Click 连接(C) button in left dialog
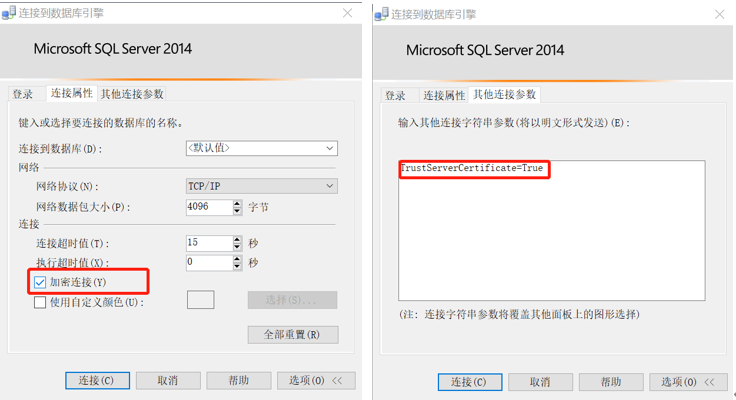736x400 pixels. pos(97,380)
